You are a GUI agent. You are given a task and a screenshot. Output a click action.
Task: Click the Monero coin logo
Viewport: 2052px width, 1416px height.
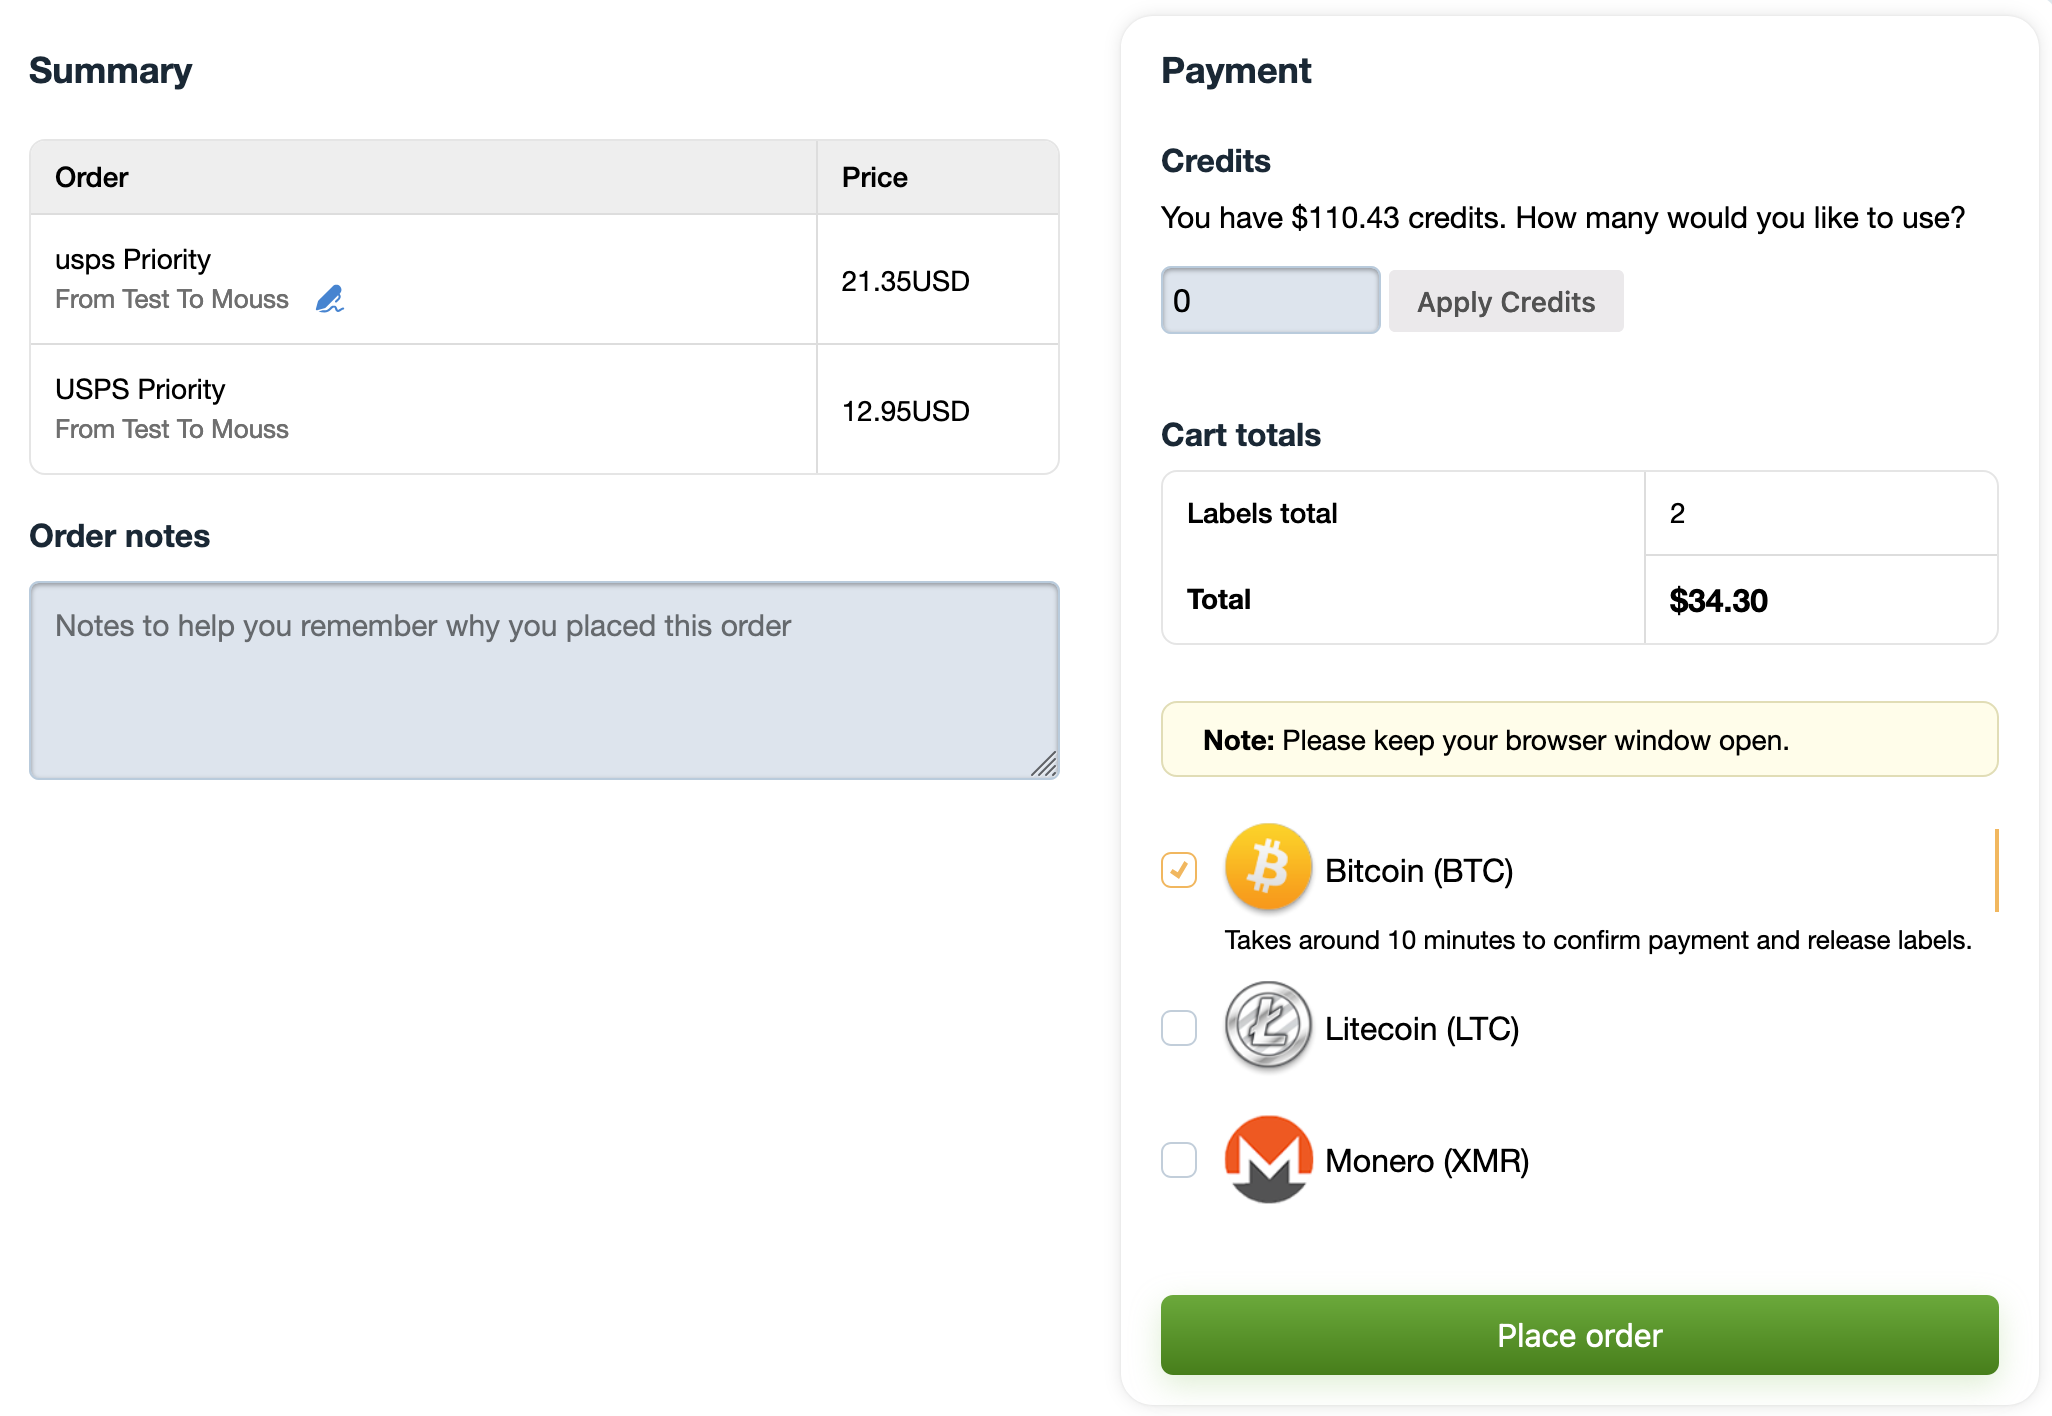pos(1268,1158)
